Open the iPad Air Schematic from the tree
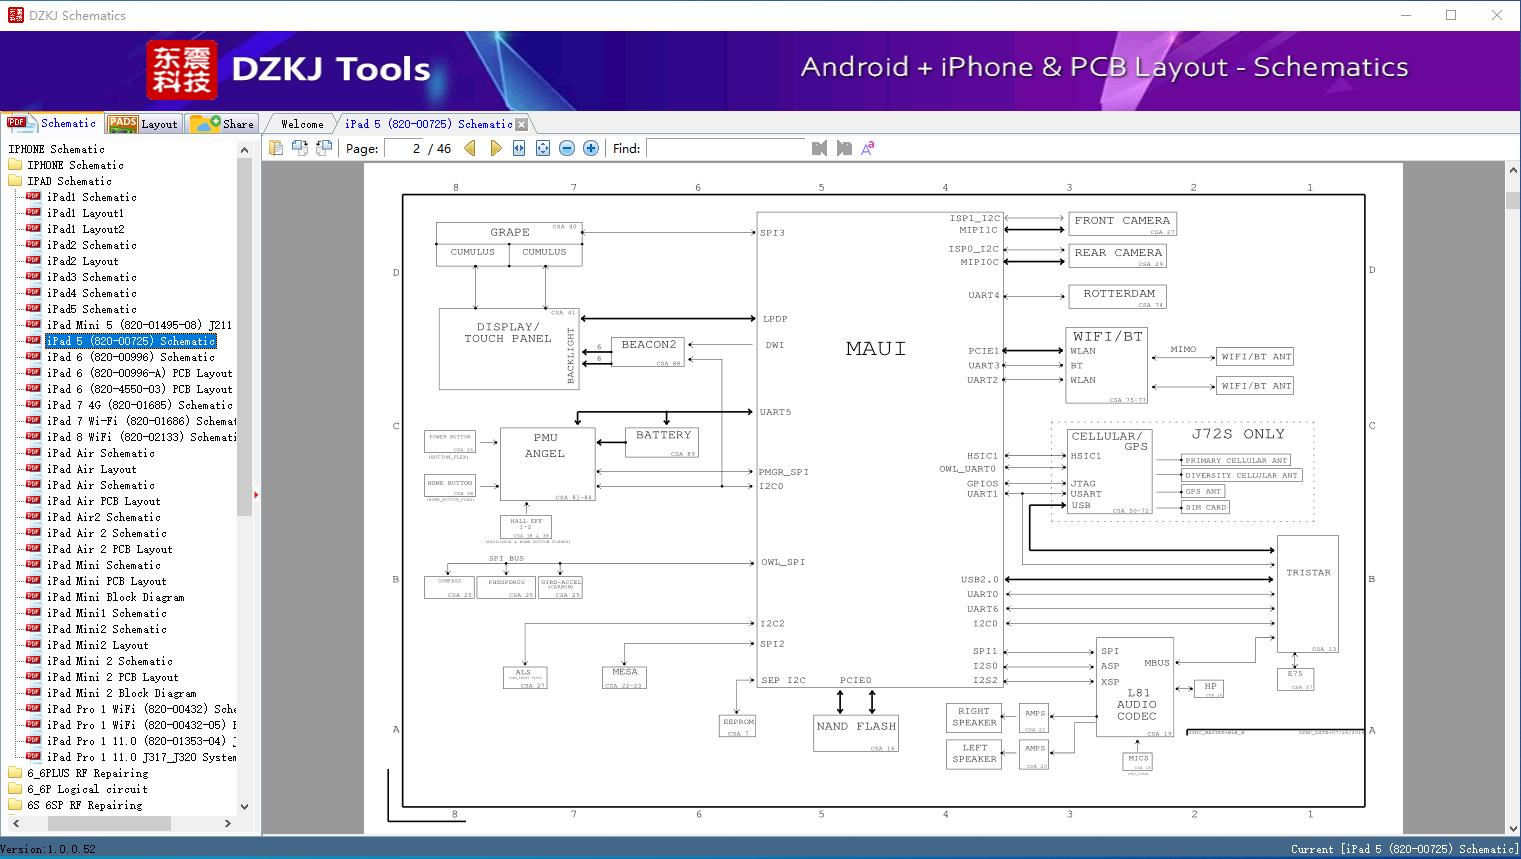The width and height of the screenshot is (1521, 859). 101,453
